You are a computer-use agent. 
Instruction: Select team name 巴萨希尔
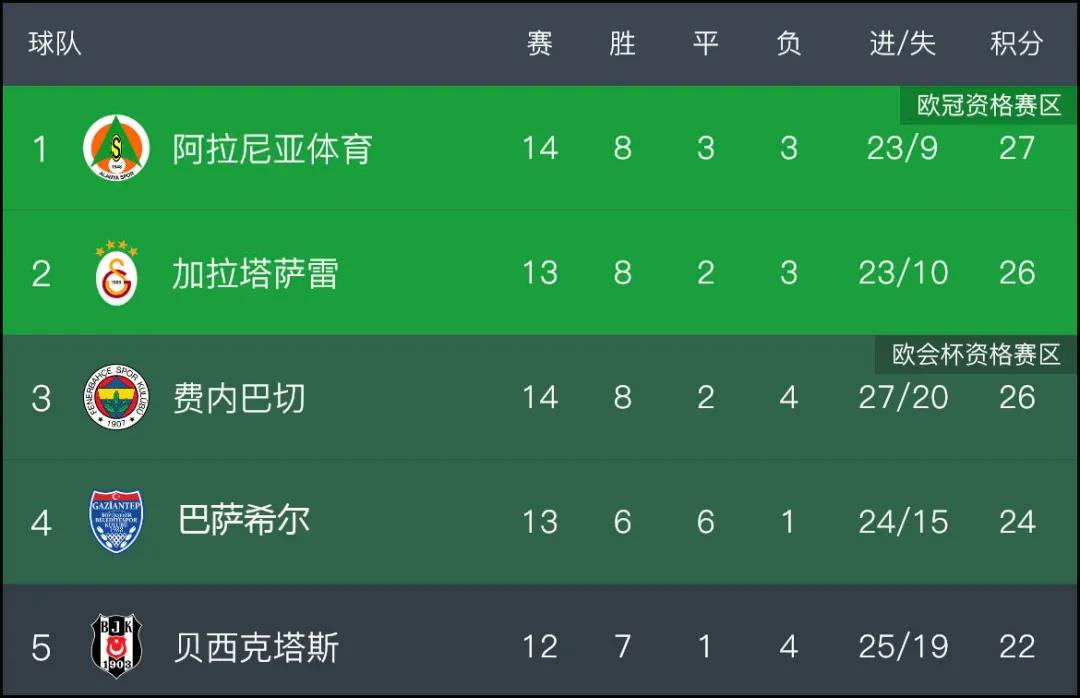(244, 520)
